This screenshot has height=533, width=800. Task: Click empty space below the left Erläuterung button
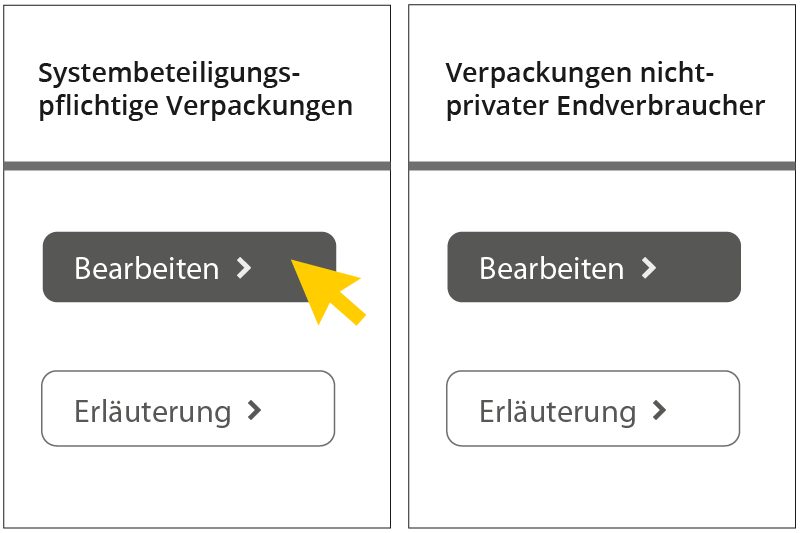coord(197,487)
